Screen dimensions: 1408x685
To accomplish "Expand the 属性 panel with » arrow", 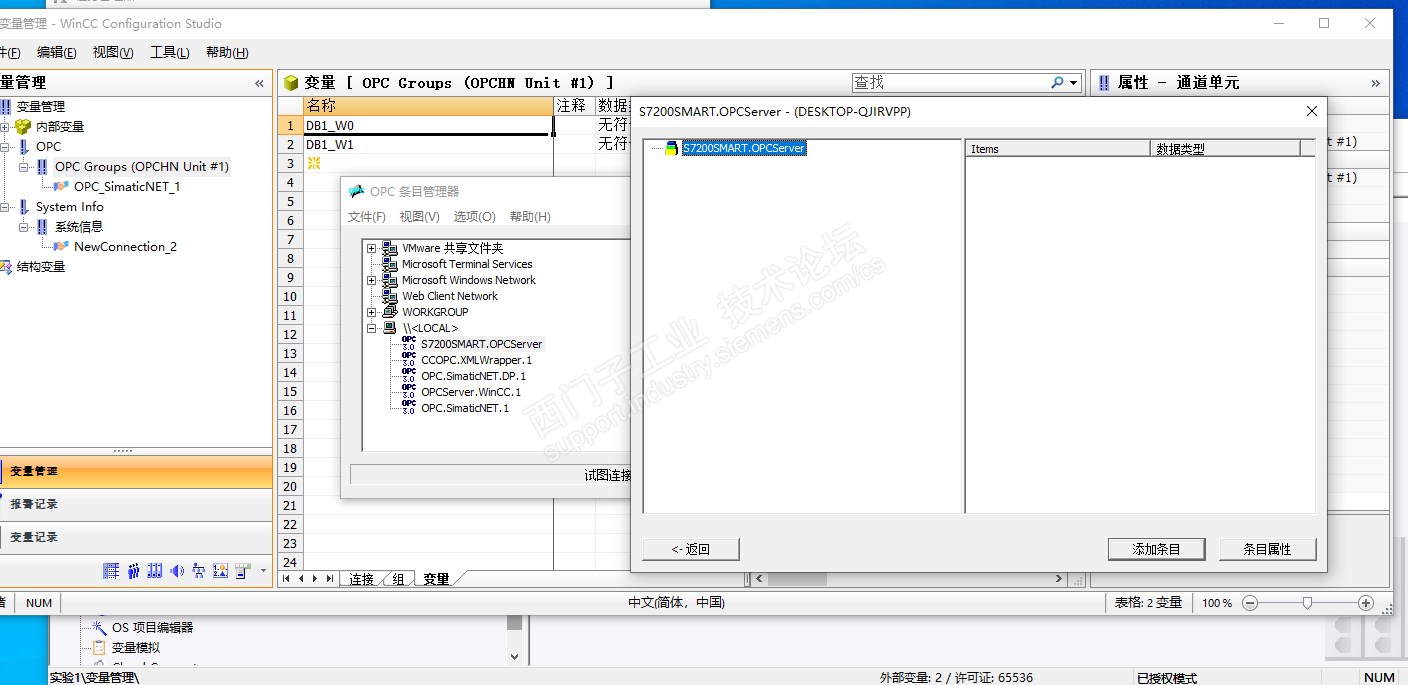I will tap(1375, 83).
